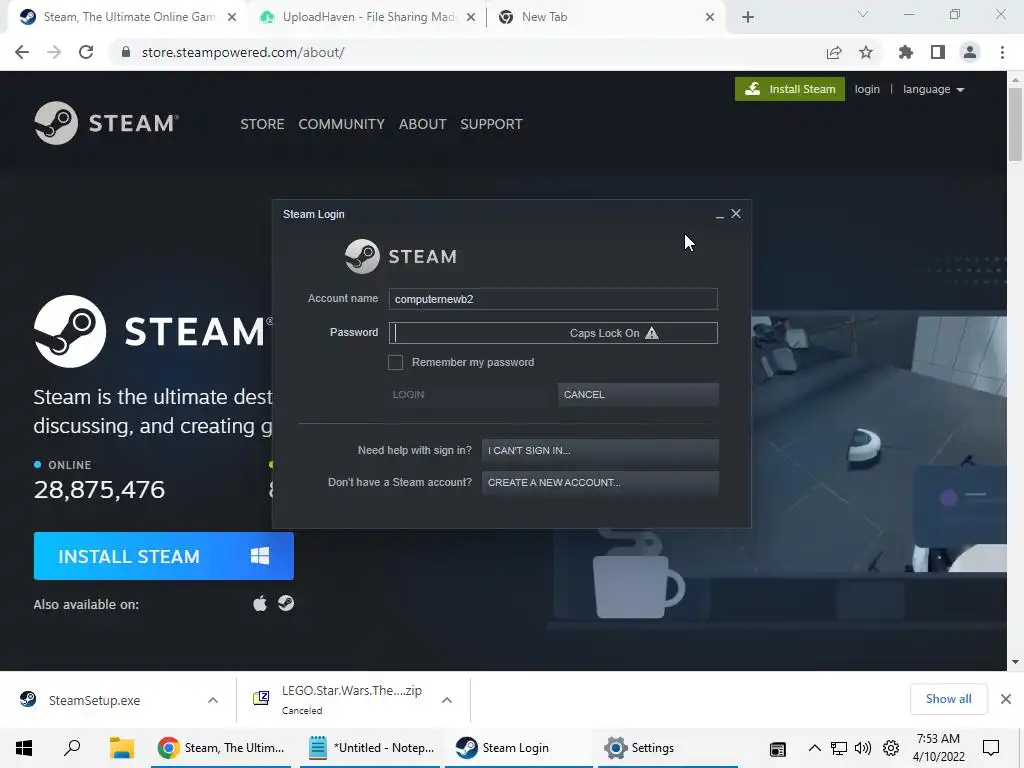Click the Account name input field

point(553,299)
